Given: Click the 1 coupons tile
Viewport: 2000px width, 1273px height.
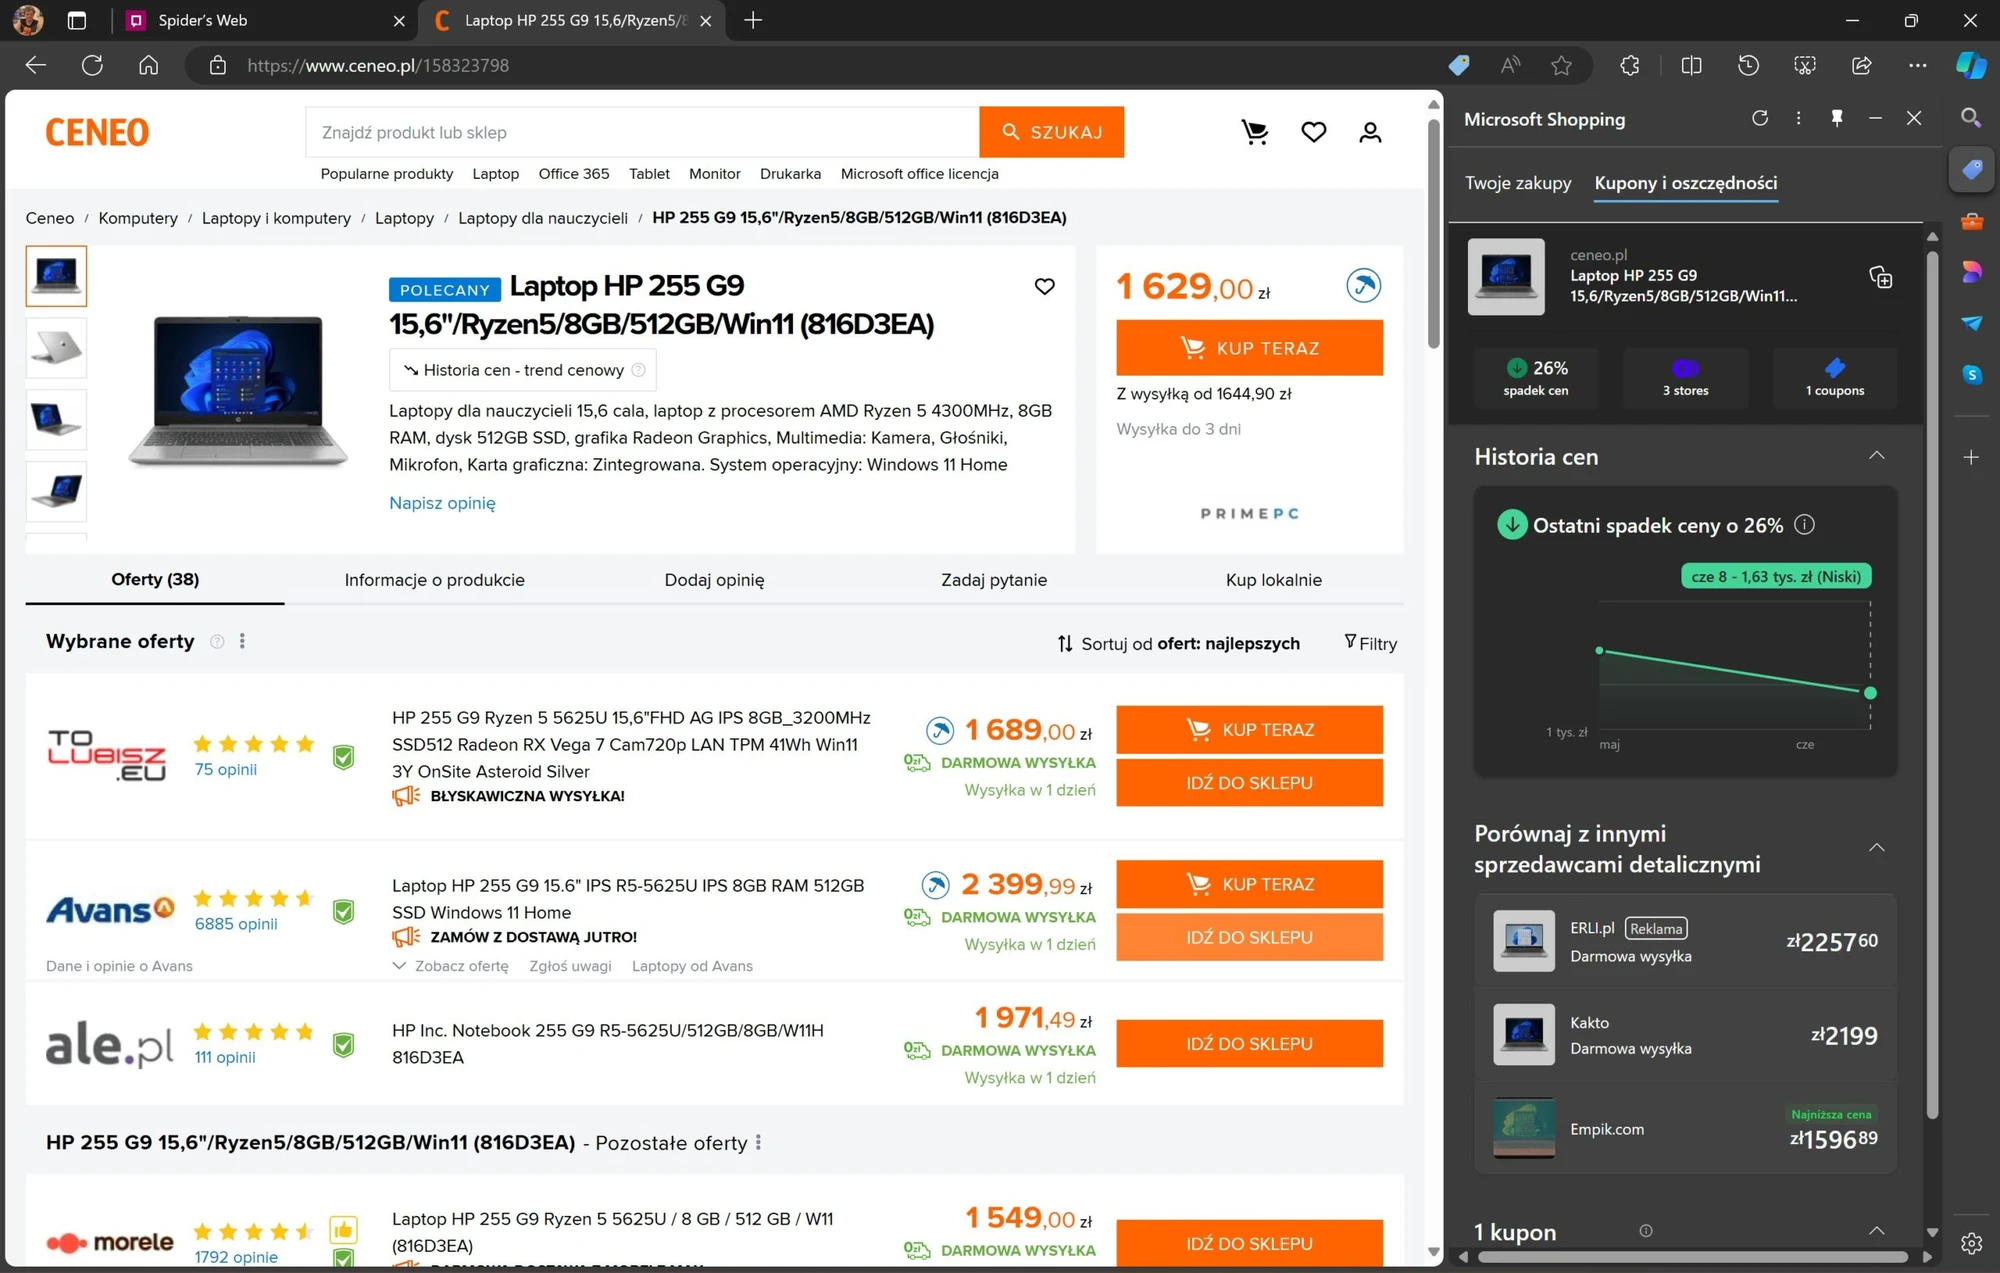Looking at the screenshot, I should [x=1834, y=377].
